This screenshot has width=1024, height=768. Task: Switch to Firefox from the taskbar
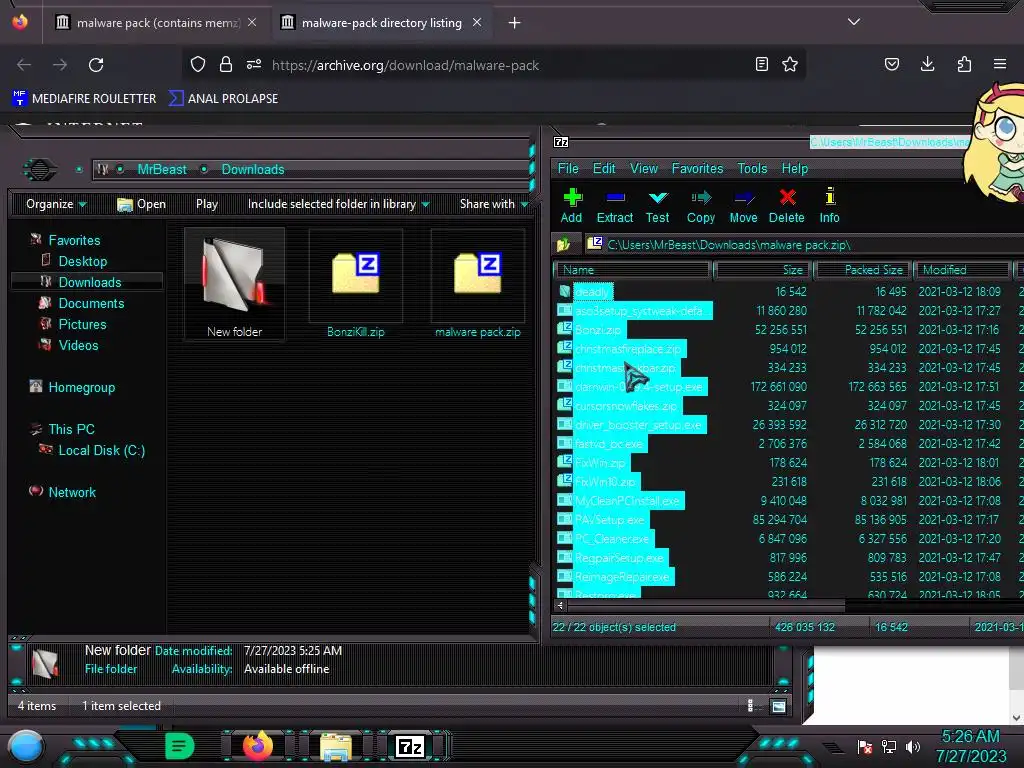[x=258, y=746]
